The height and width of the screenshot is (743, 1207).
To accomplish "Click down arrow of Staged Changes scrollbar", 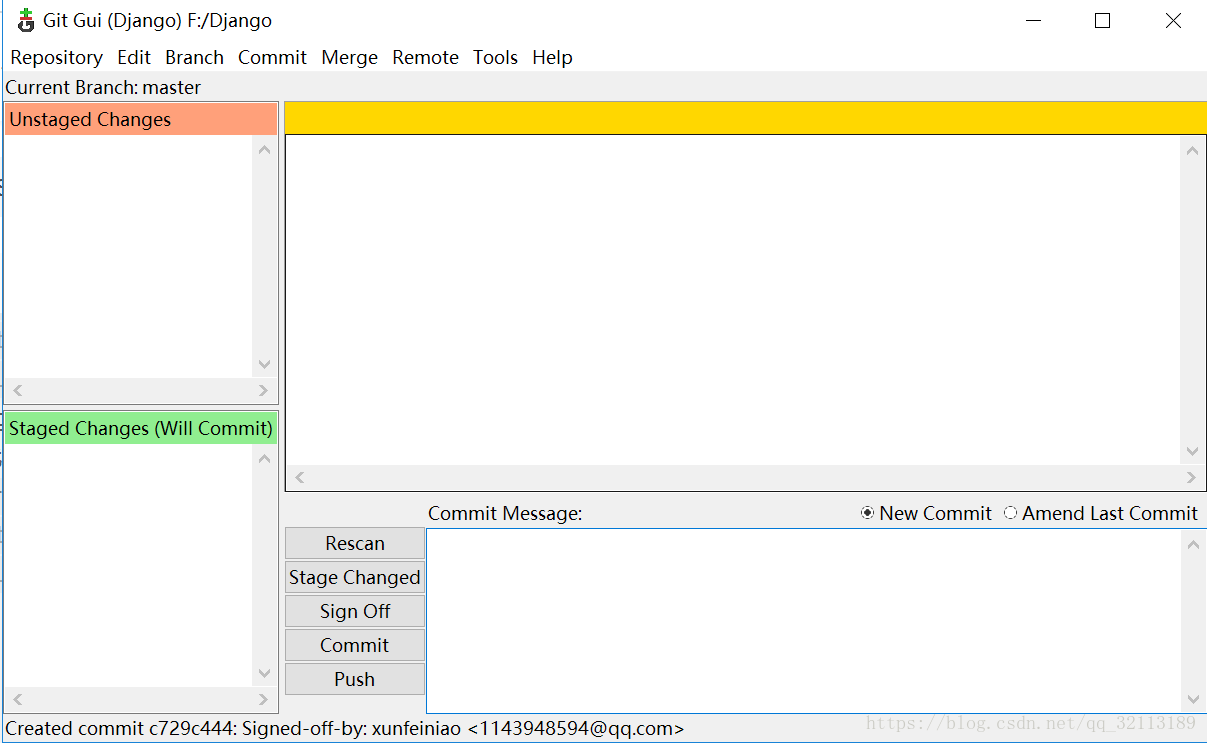I will click(264, 674).
